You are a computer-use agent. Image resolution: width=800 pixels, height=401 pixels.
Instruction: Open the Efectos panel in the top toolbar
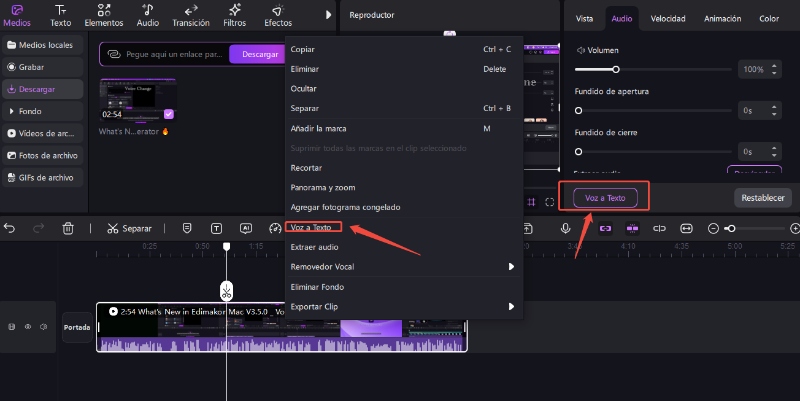point(277,14)
